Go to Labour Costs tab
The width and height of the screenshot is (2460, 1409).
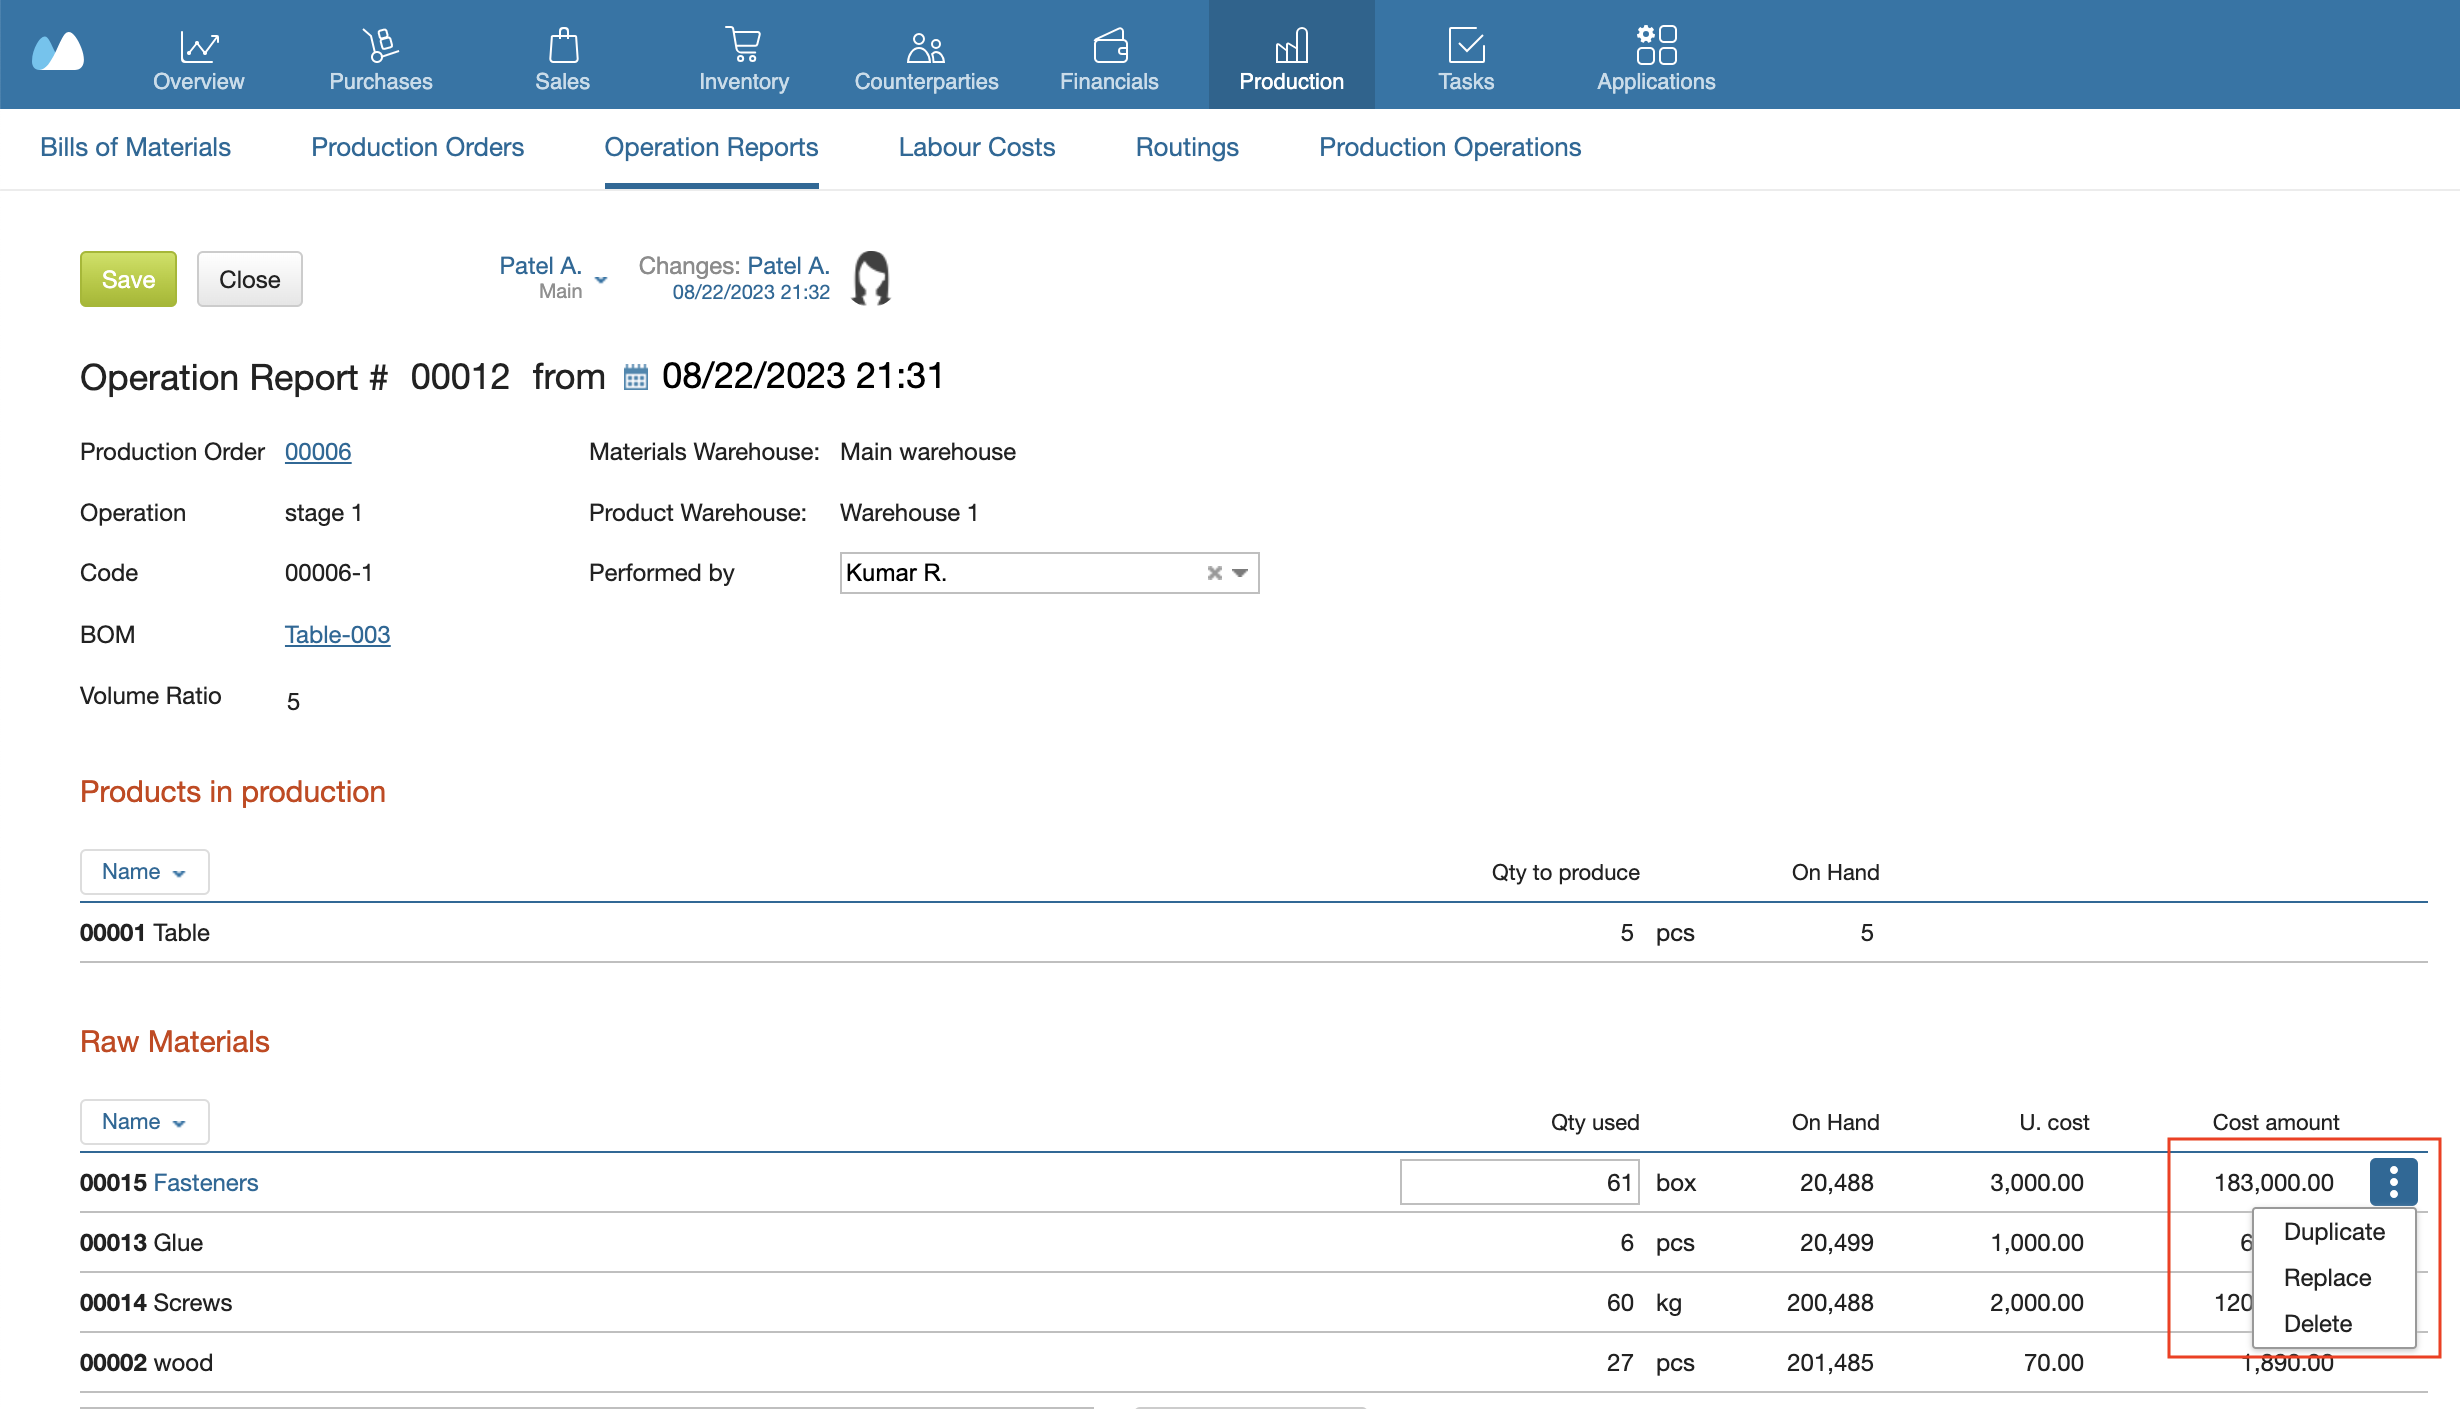pos(976,147)
